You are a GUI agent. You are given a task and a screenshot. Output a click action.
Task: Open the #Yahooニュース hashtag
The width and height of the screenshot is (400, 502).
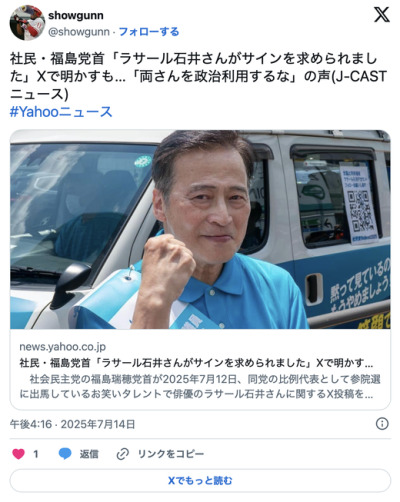61,112
